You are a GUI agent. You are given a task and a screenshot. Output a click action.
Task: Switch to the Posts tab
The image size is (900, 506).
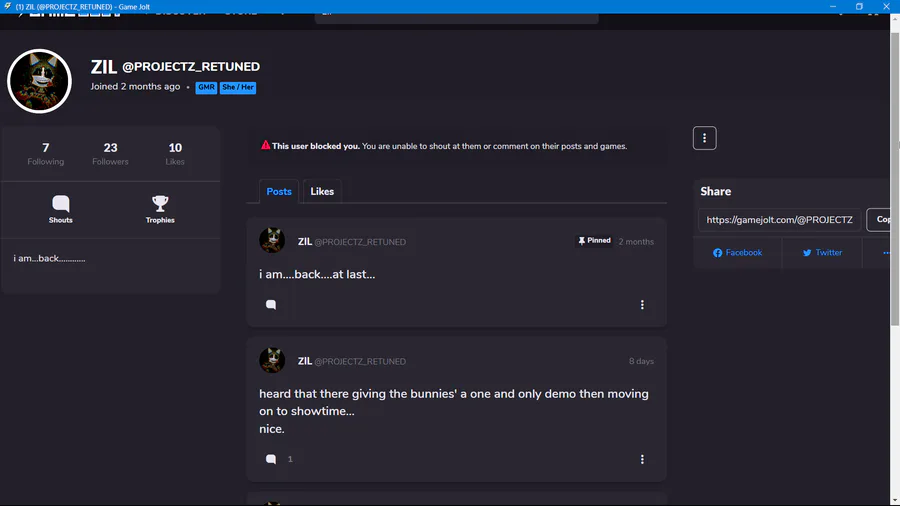click(279, 192)
